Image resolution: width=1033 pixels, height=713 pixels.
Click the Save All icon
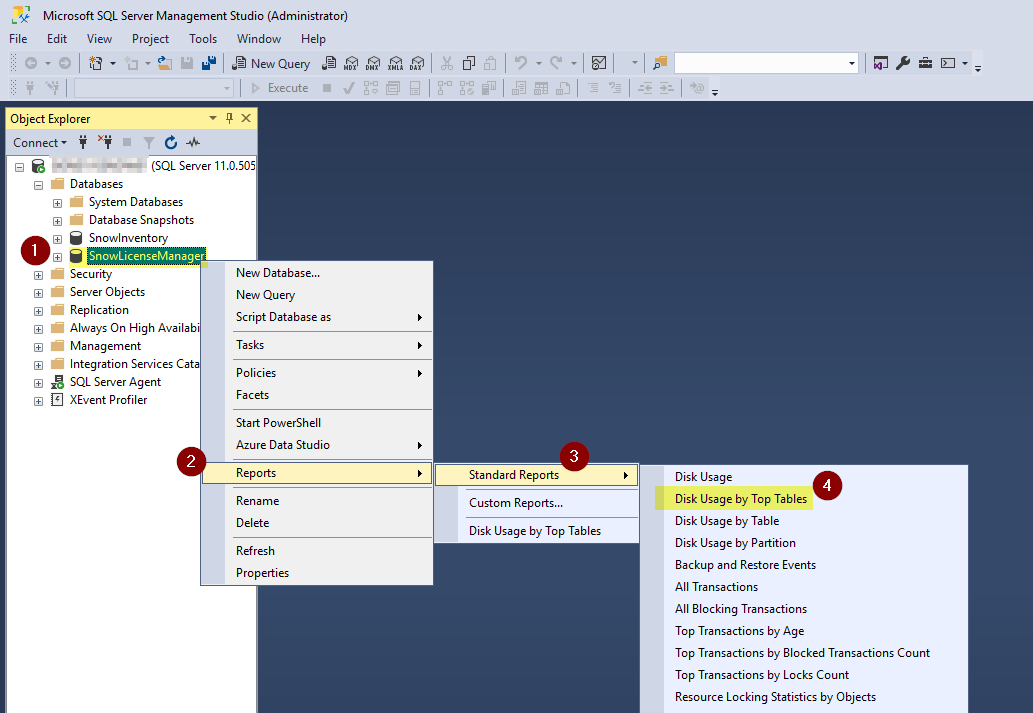click(209, 63)
